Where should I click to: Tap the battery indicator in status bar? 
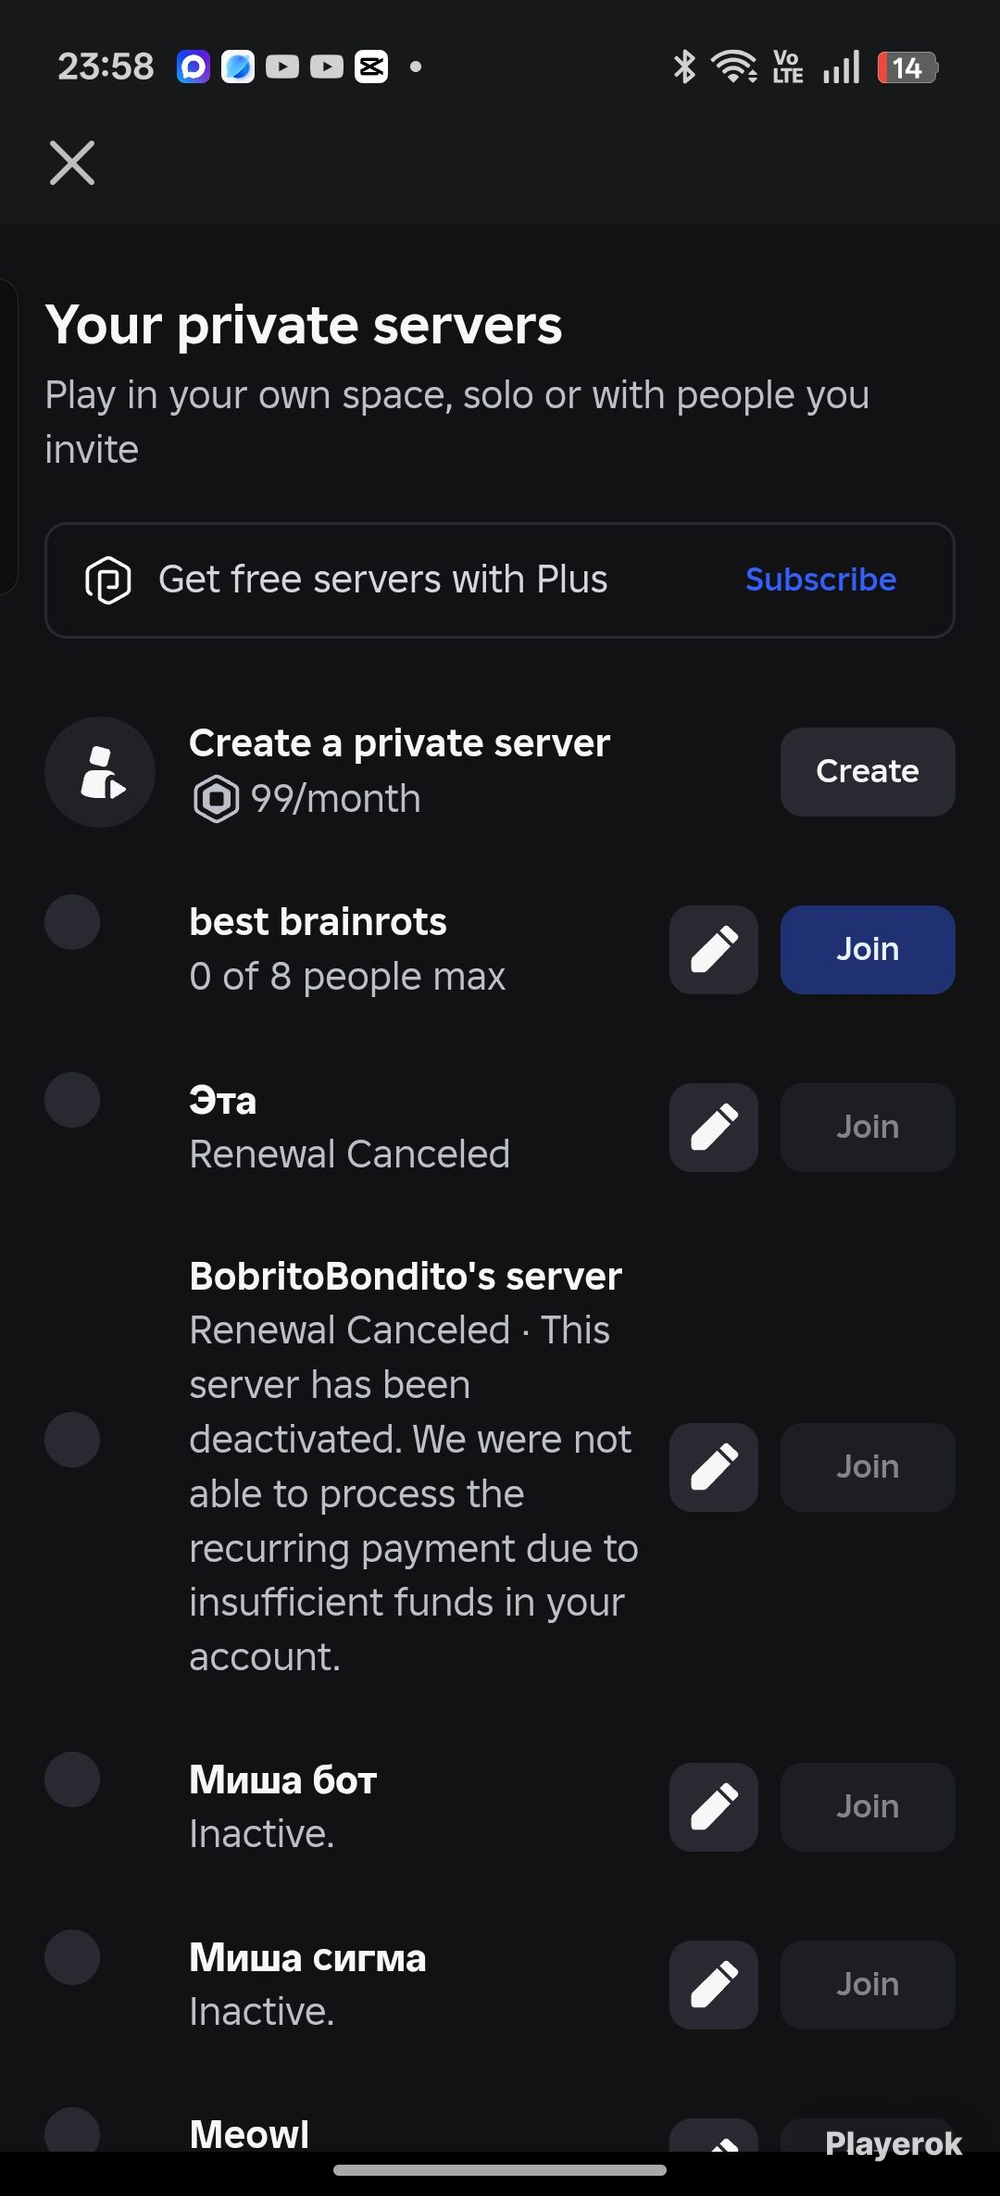click(907, 67)
